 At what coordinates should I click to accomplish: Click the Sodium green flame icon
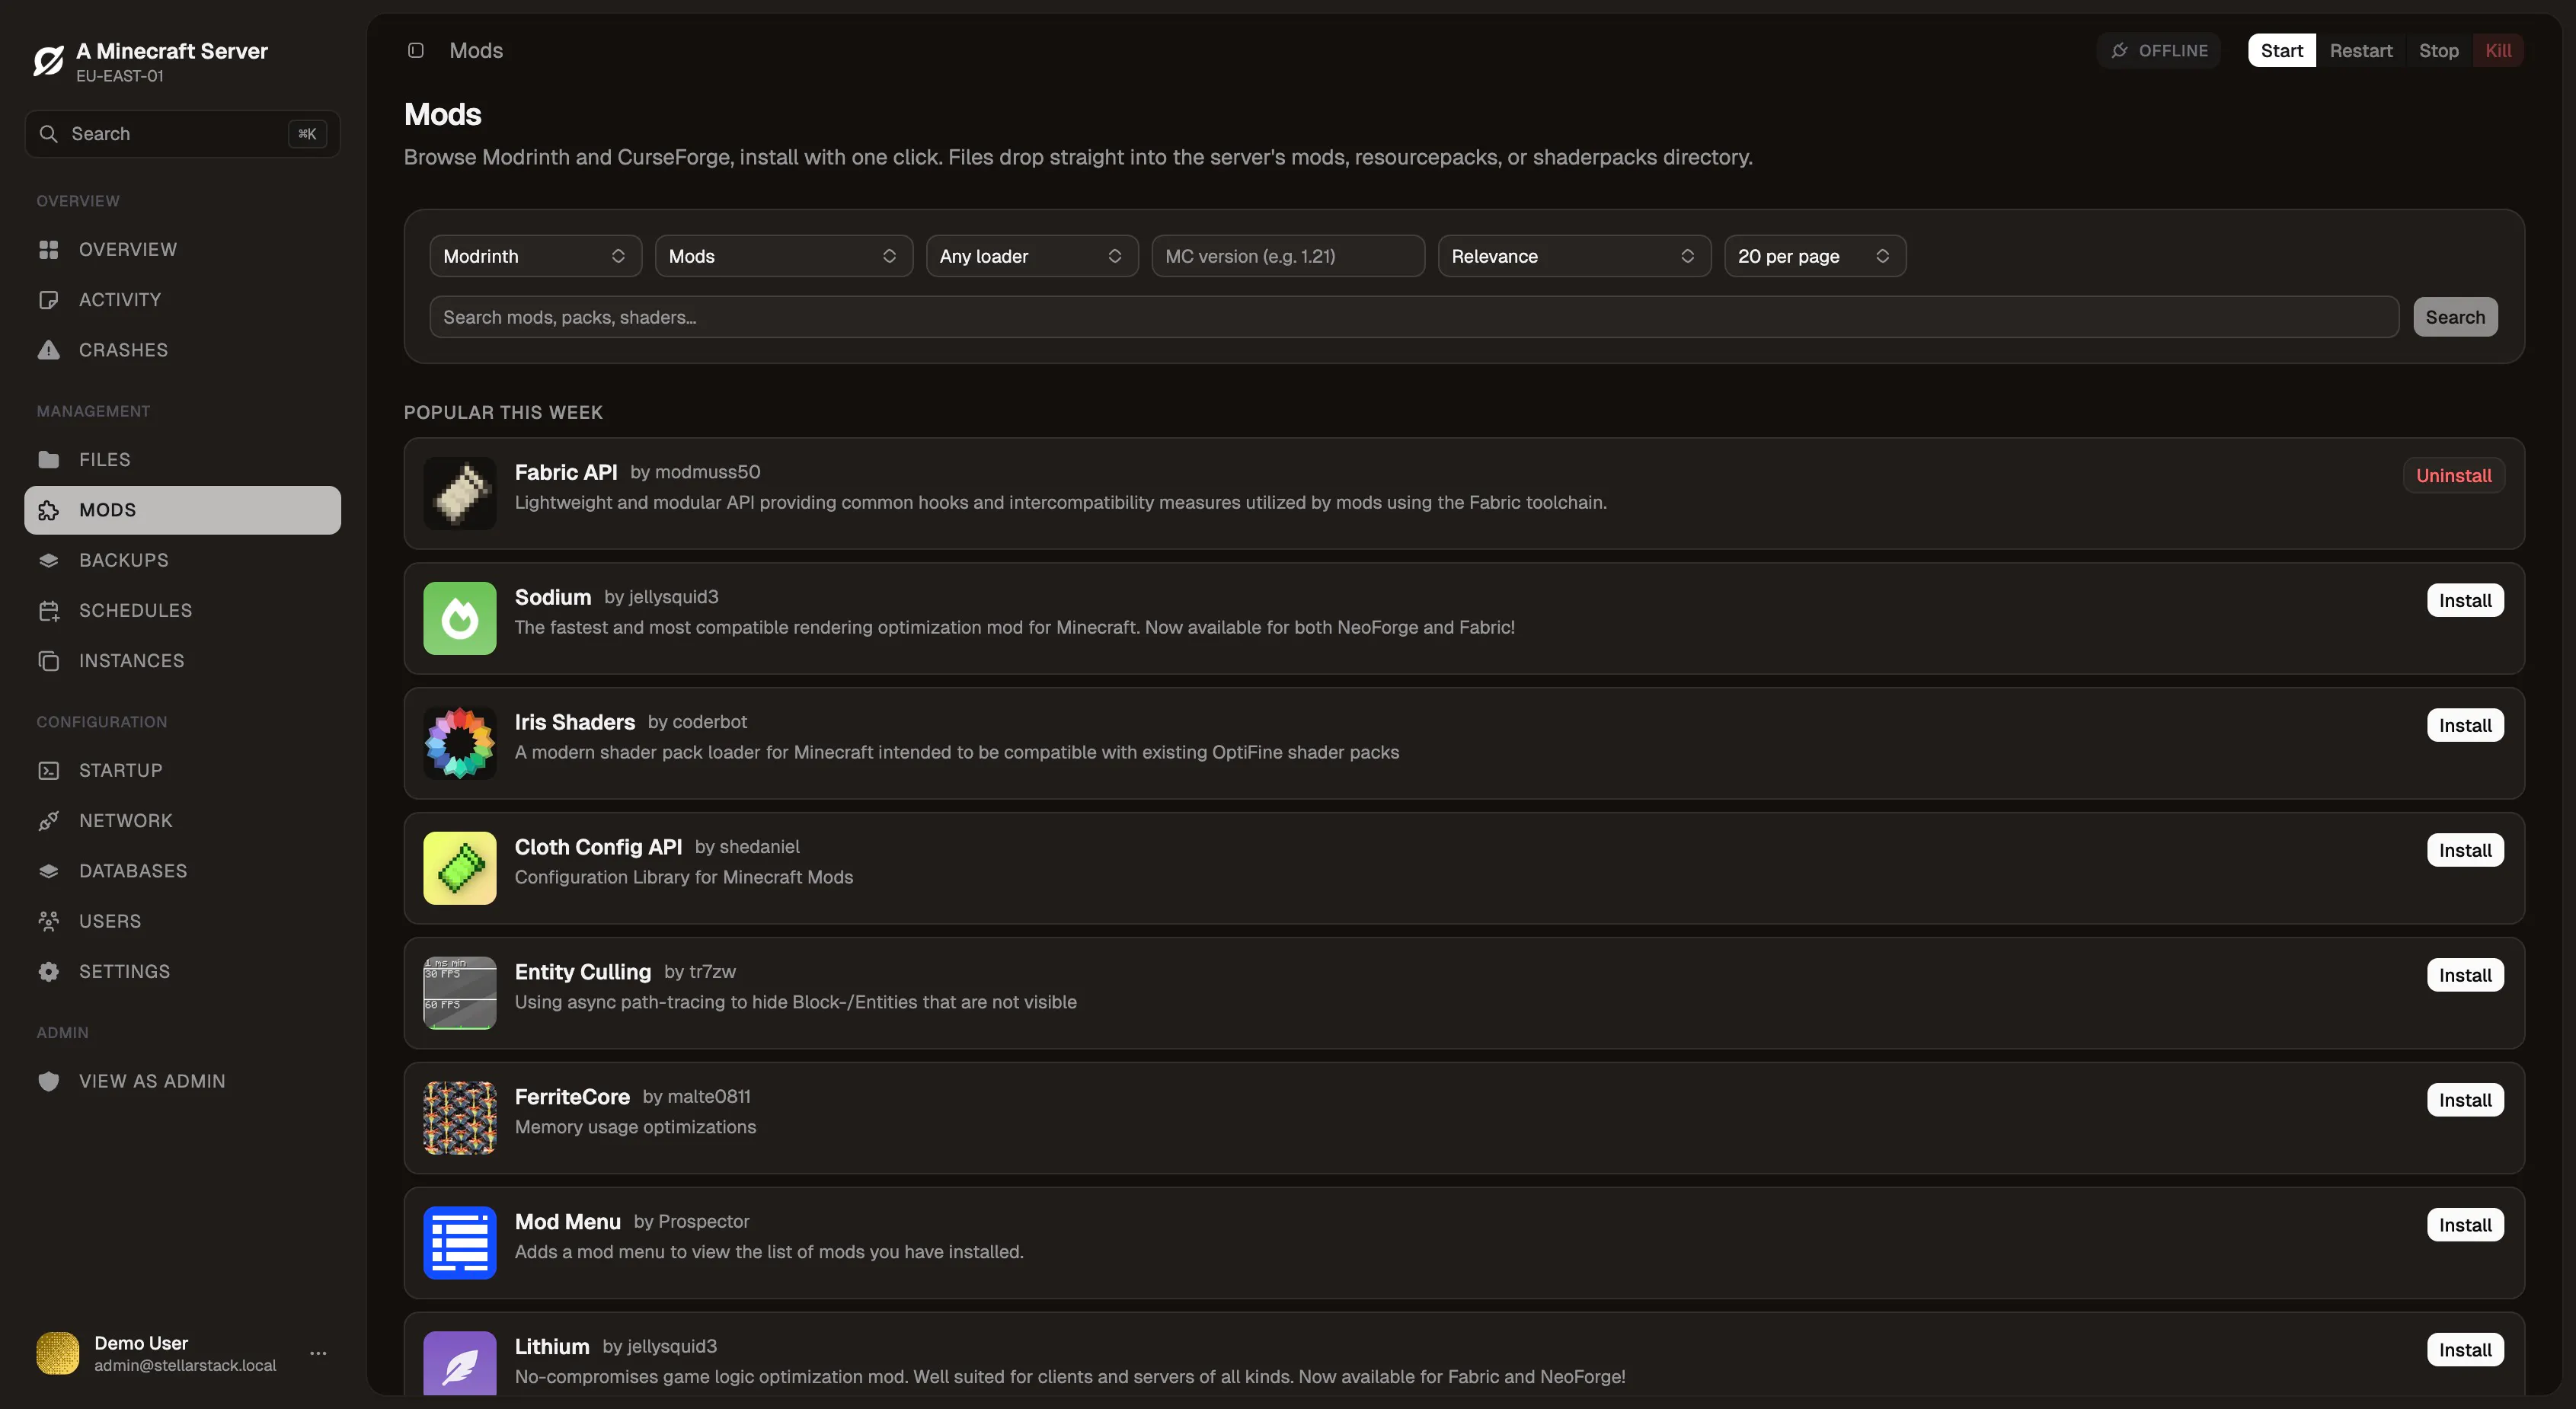(459, 618)
